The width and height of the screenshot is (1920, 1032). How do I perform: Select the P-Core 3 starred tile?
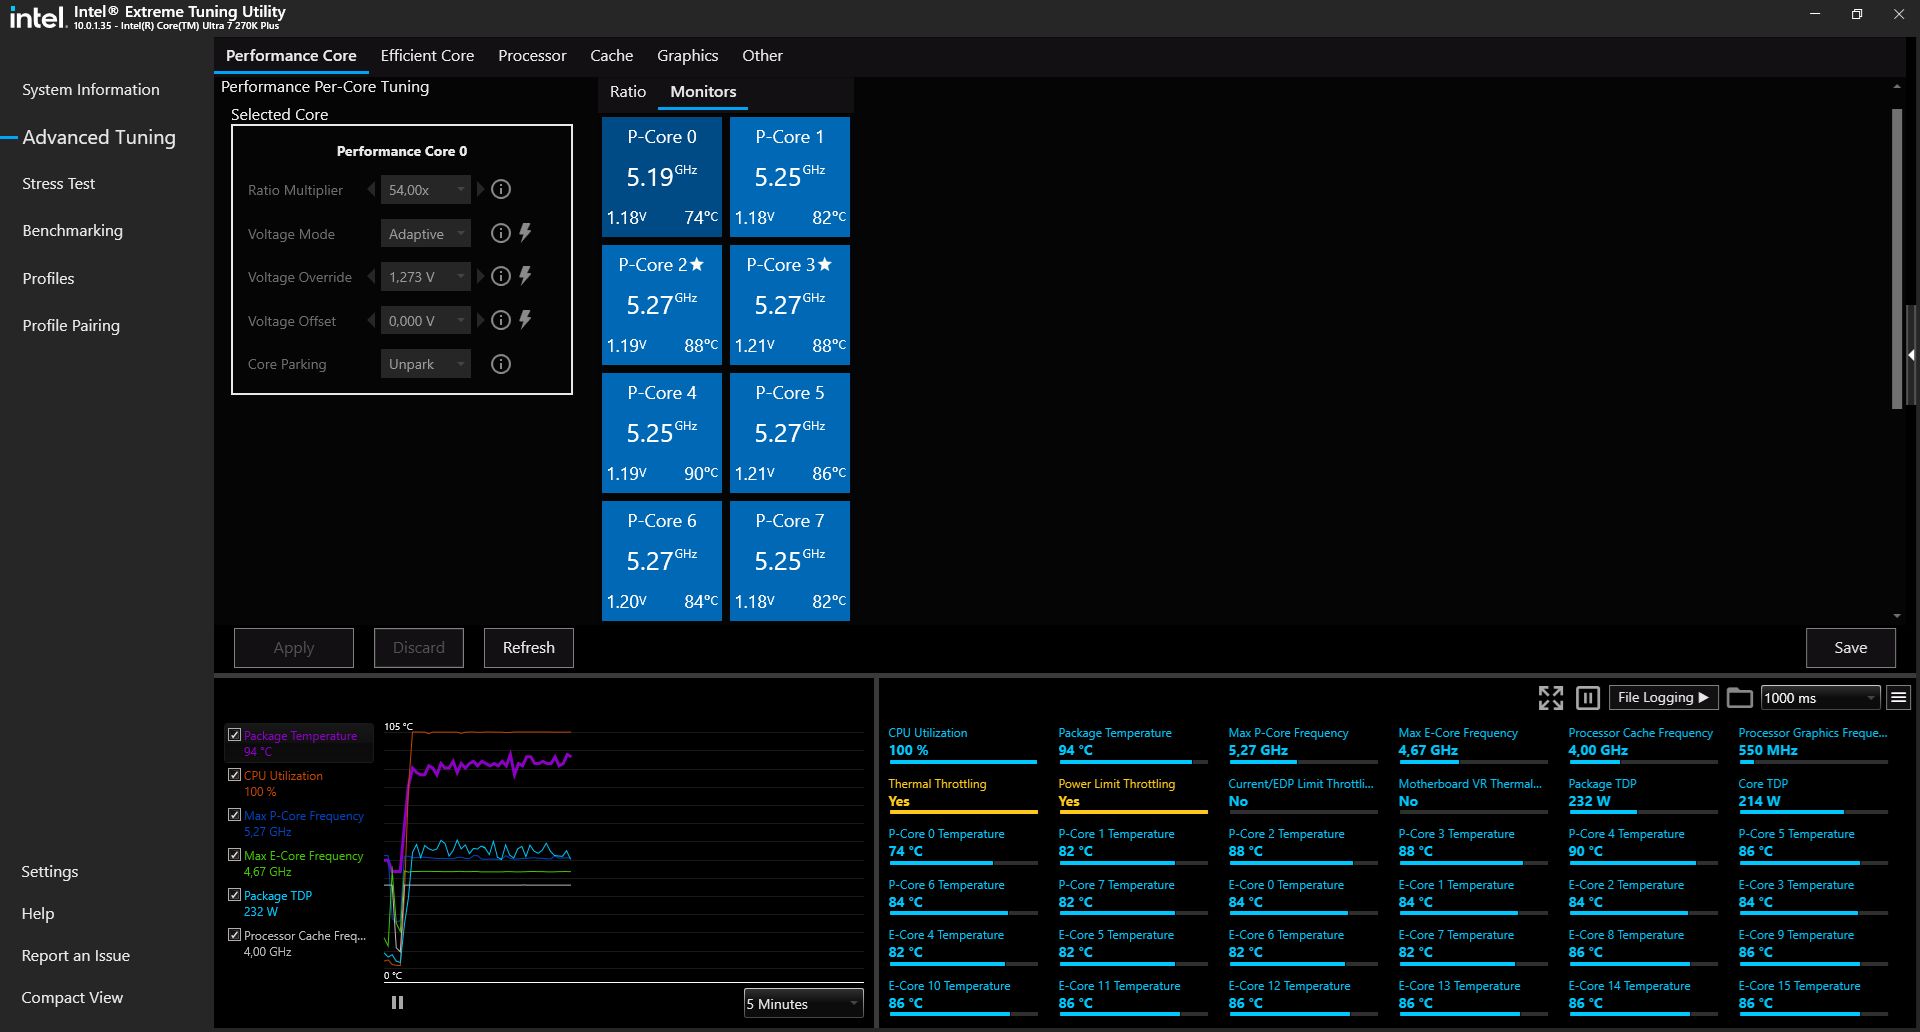[x=789, y=305]
